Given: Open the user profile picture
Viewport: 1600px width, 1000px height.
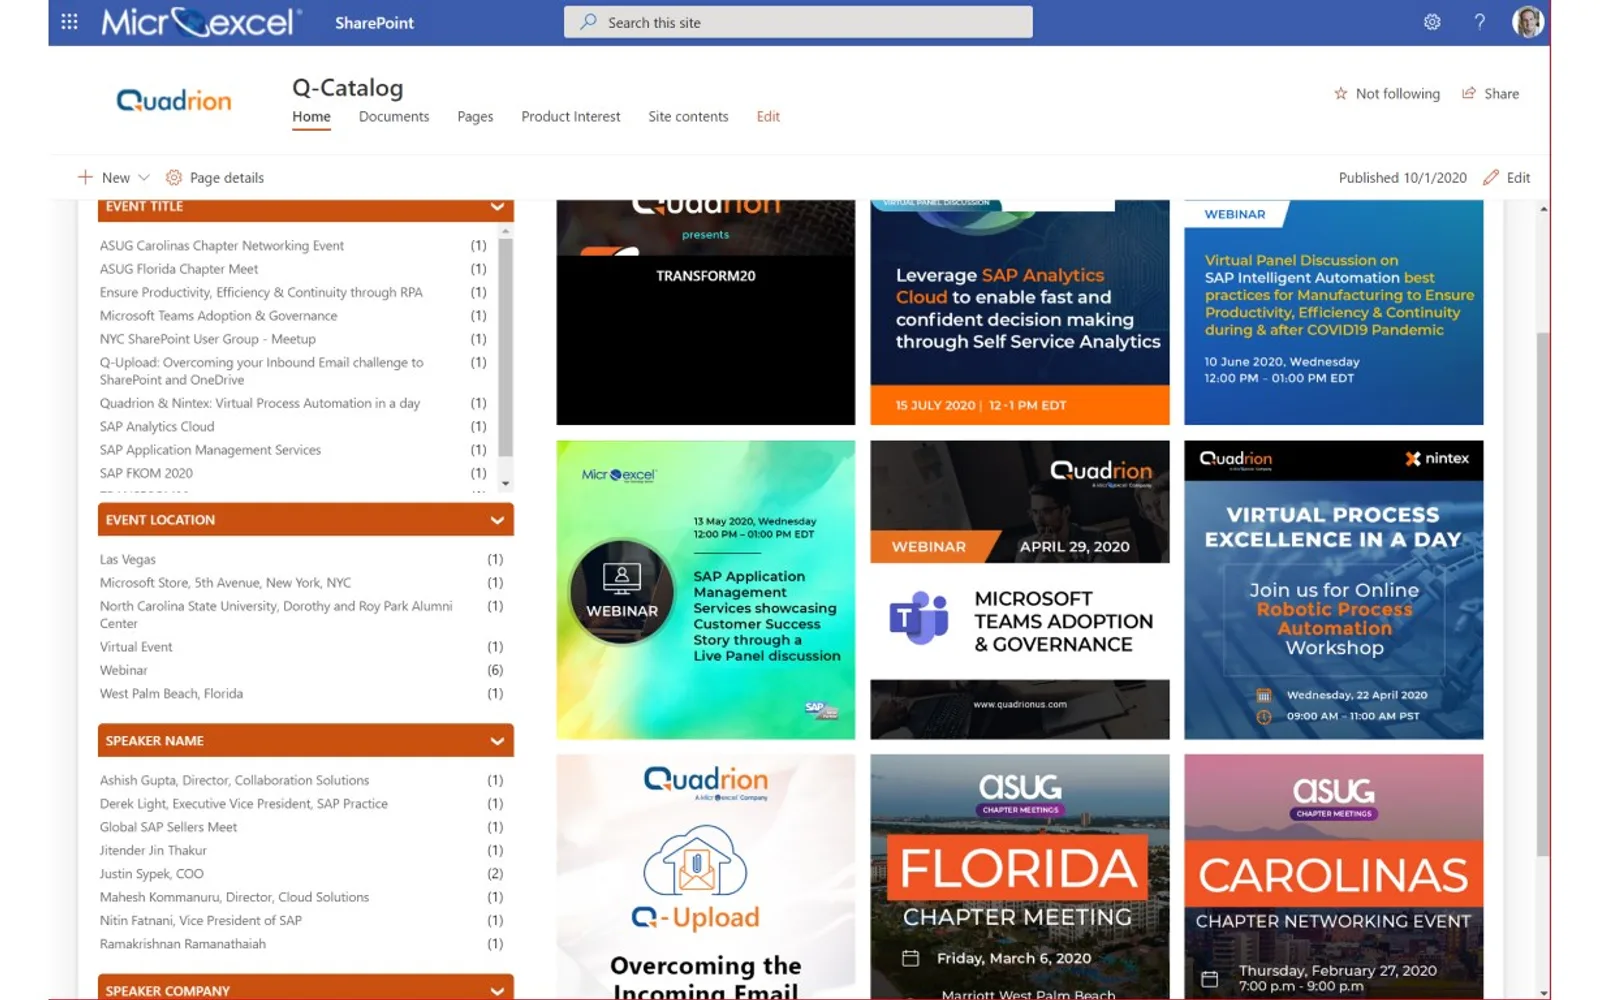Looking at the screenshot, I should (x=1527, y=21).
